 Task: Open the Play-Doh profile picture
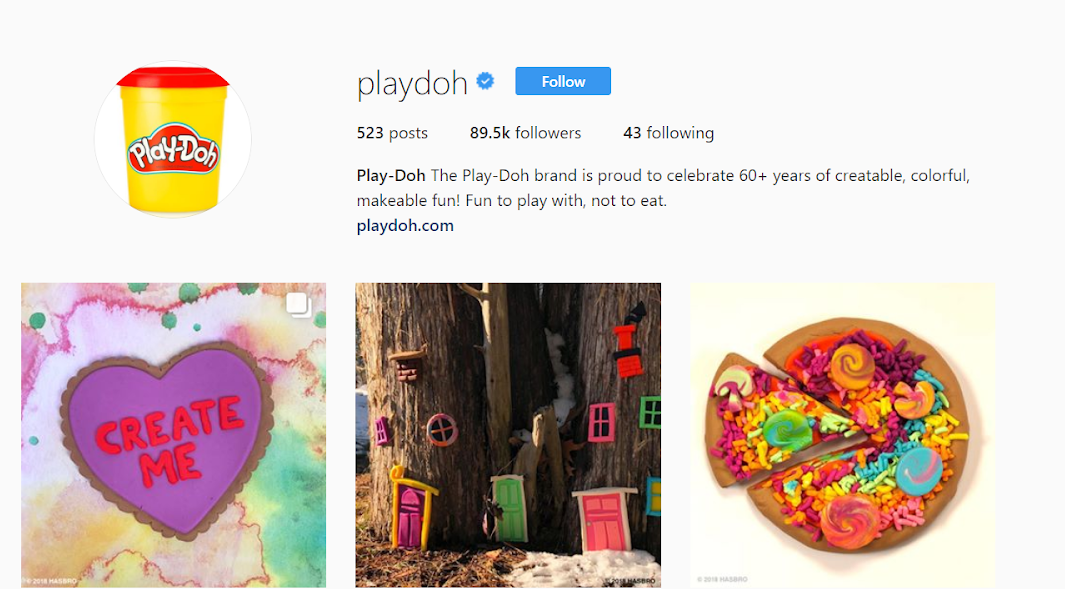pos(173,139)
